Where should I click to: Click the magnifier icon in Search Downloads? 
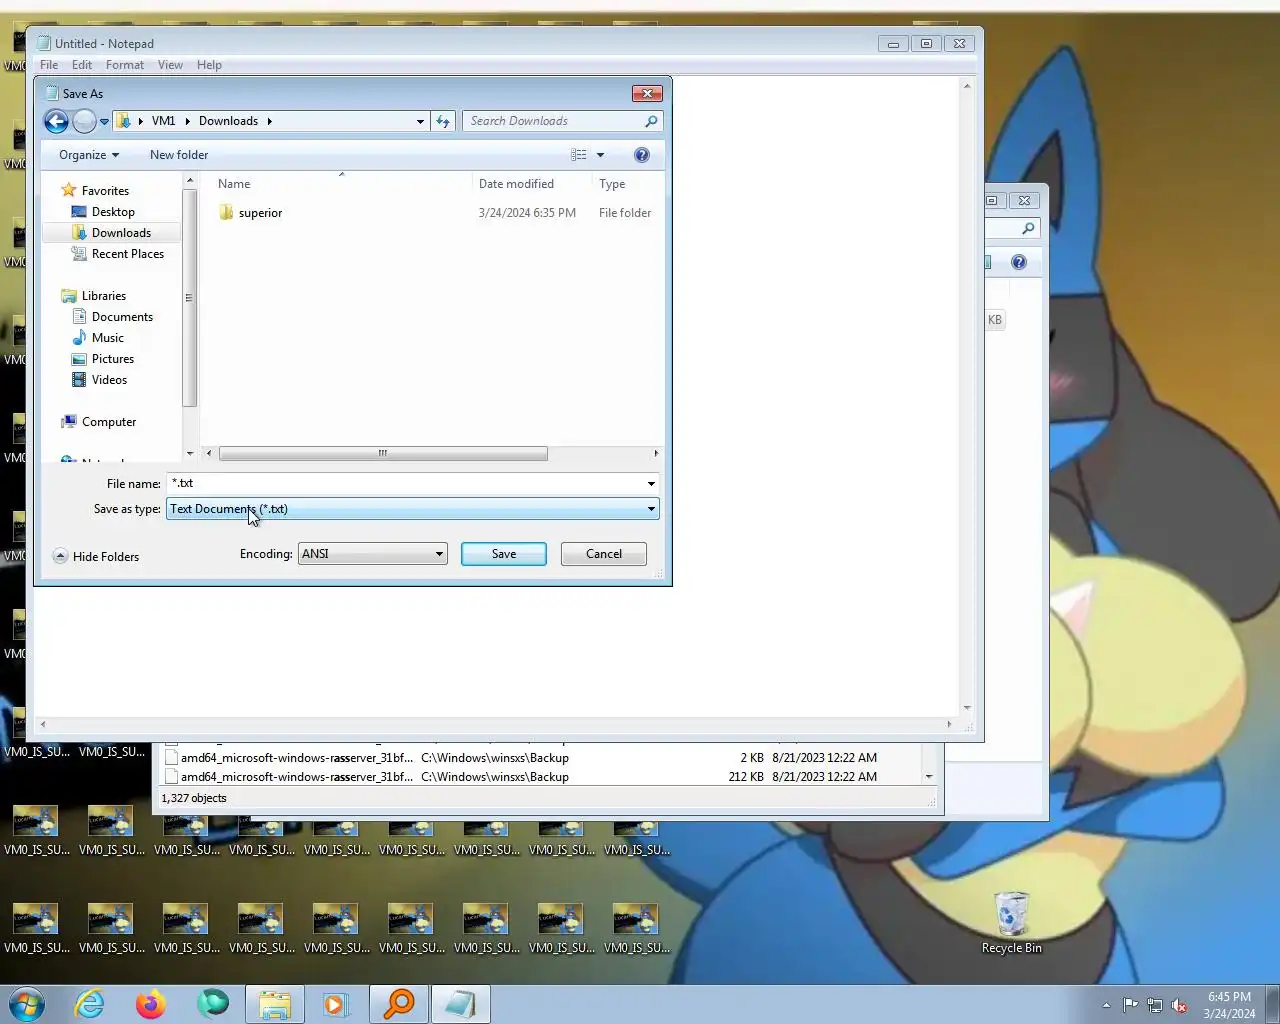point(651,121)
